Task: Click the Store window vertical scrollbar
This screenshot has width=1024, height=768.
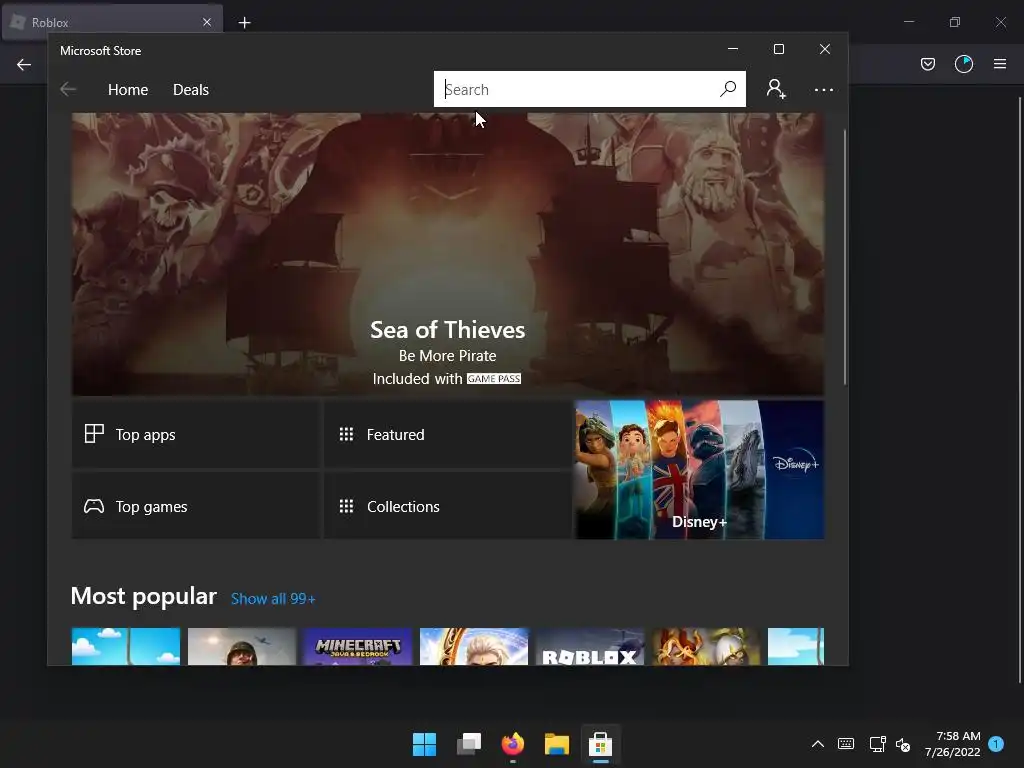Action: click(844, 257)
